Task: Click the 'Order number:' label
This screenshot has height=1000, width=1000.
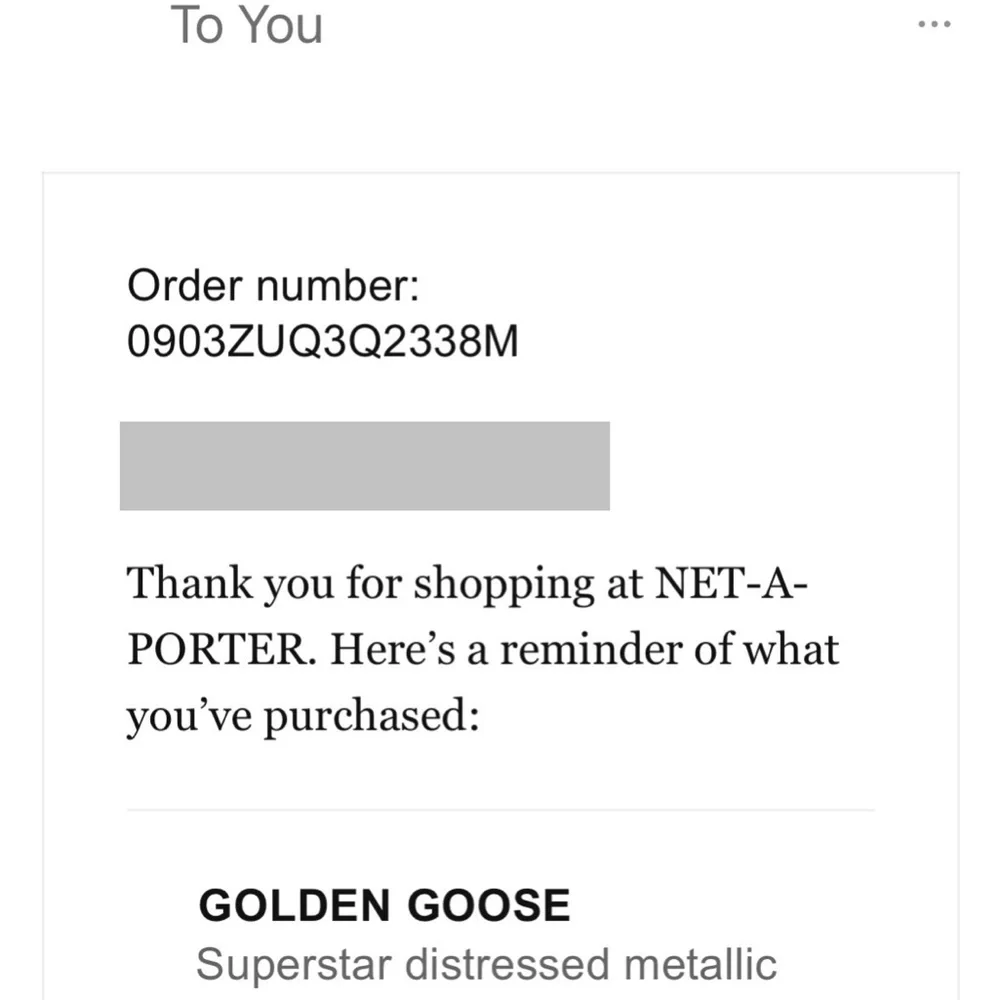Action: click(x=271, y=287)
